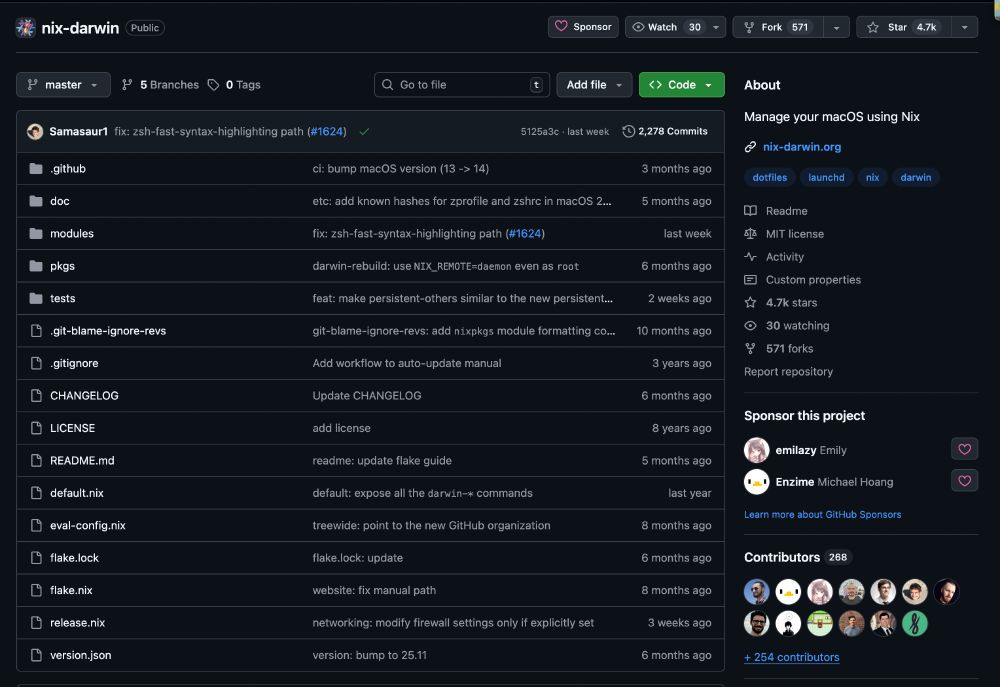Open emilazy sponsor profile avatar
The height and width of the screenshot is (687, 1000).
756,450
